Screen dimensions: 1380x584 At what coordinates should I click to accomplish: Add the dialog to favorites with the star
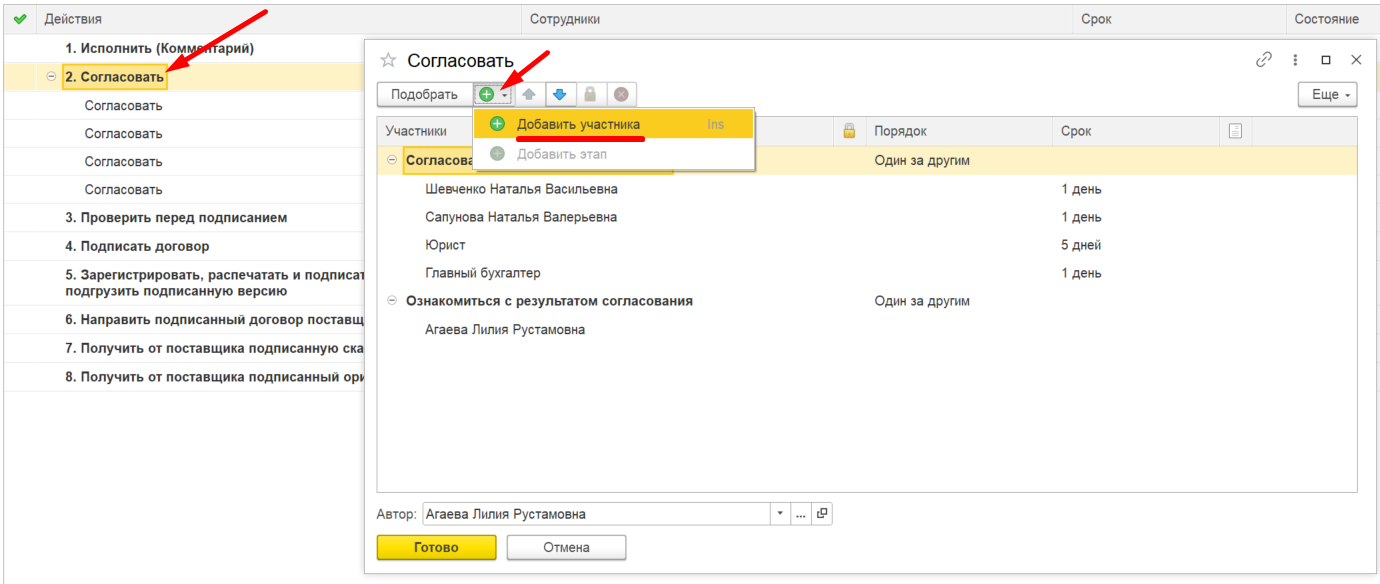tap(388, 61)
